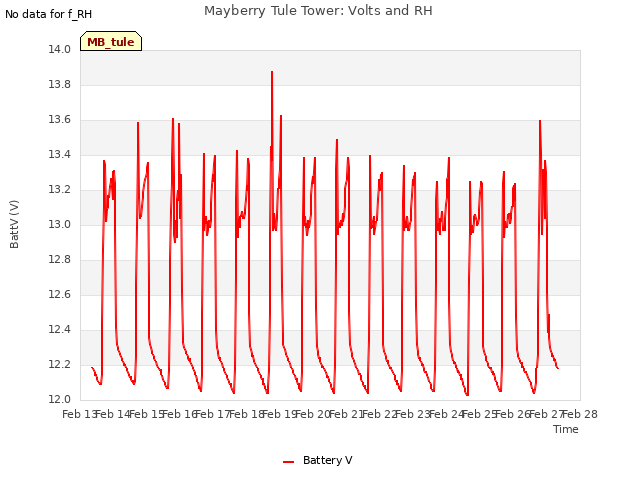Click the 13.0 y-axis tick label
The image size is (640, 480).
tap(60, 224)
